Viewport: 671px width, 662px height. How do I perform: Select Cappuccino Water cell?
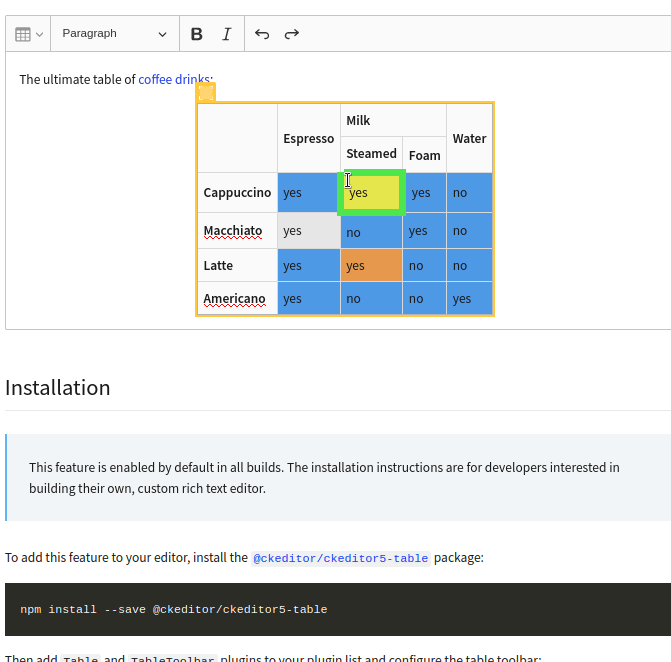click(x=470, y=193)
